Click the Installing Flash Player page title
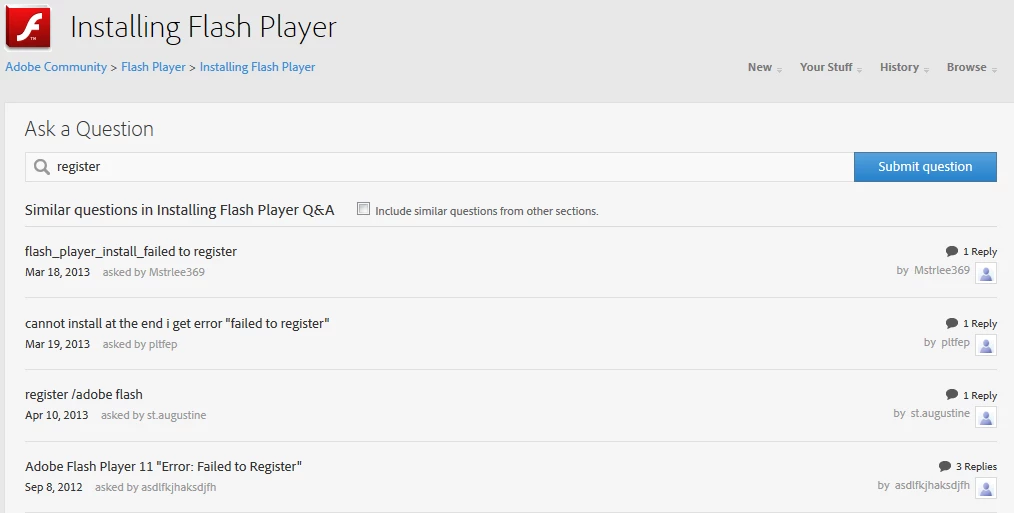Screen dimensions: 1014x513 203,28
